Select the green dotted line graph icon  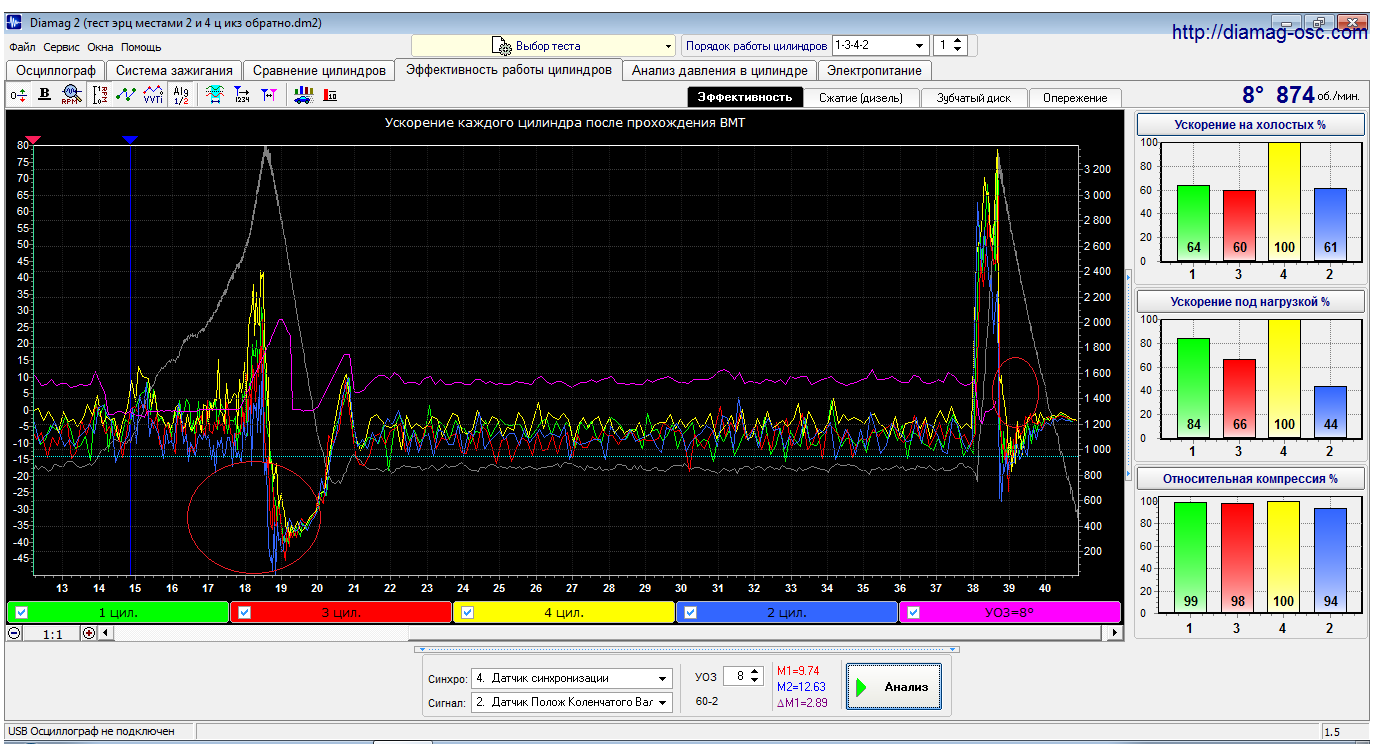click(x=126, y=95)
